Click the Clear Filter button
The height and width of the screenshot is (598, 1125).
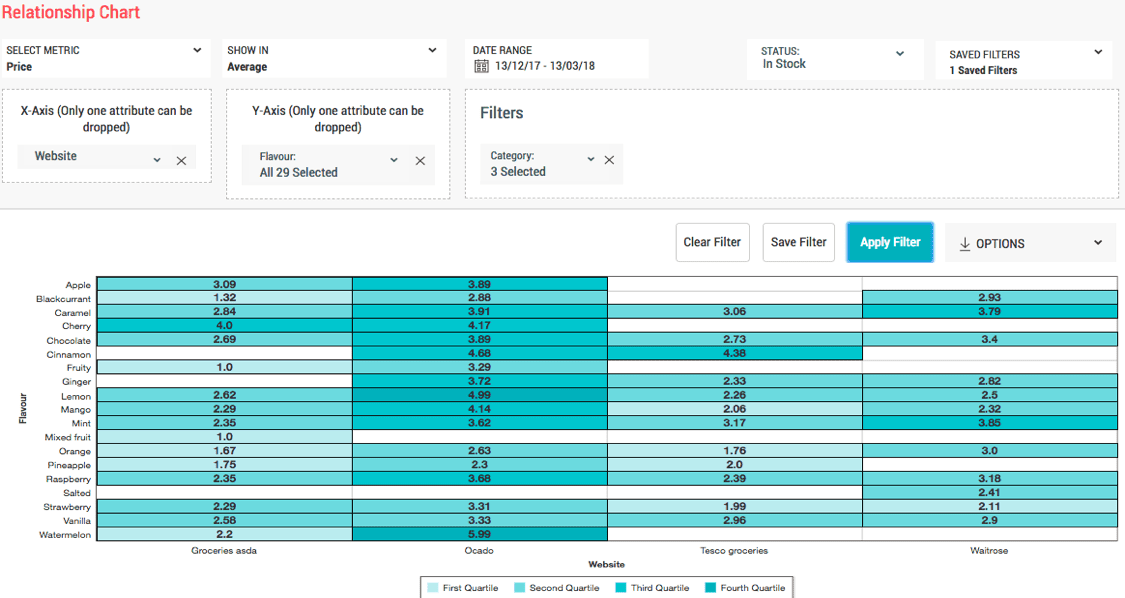point(712,243)
